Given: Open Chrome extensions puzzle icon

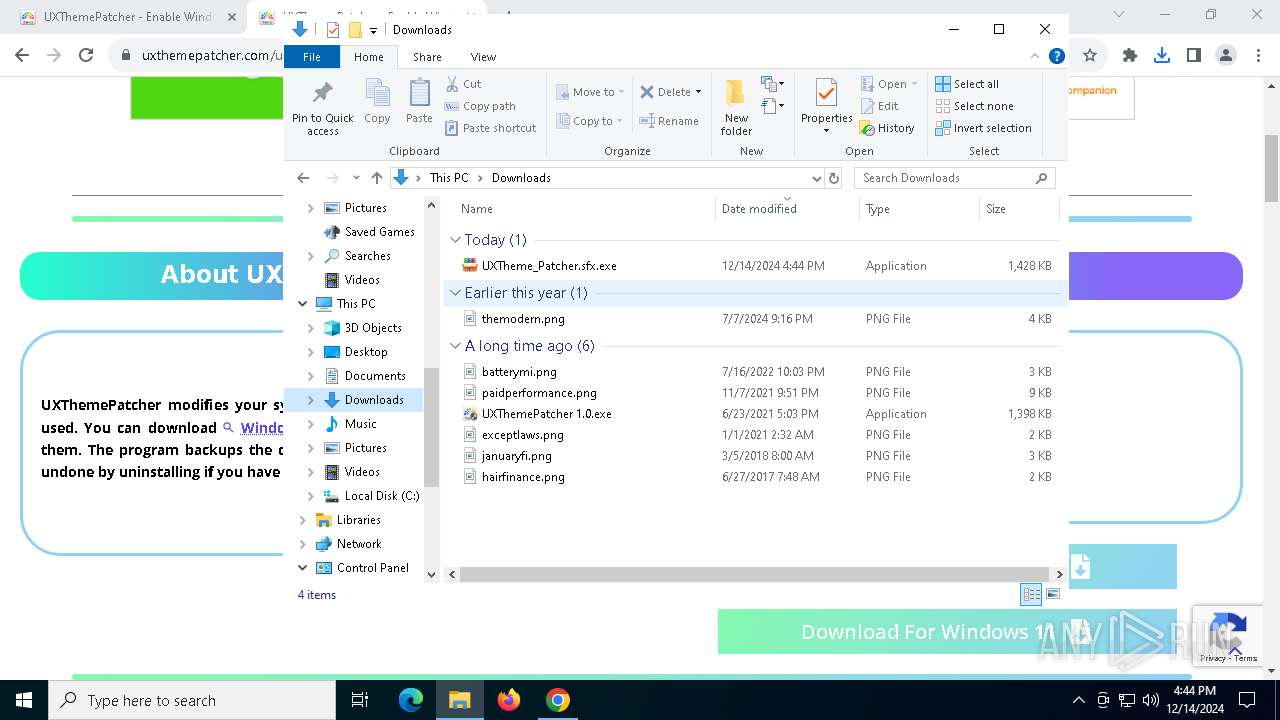Looking at the screenshot, I should 1130,56.
